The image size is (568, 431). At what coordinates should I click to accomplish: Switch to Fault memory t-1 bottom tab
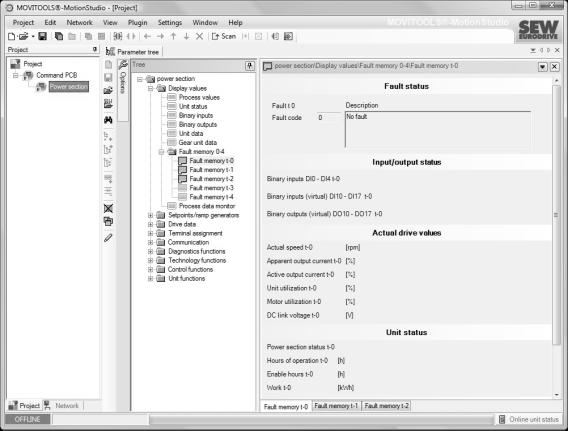point(336,406)
